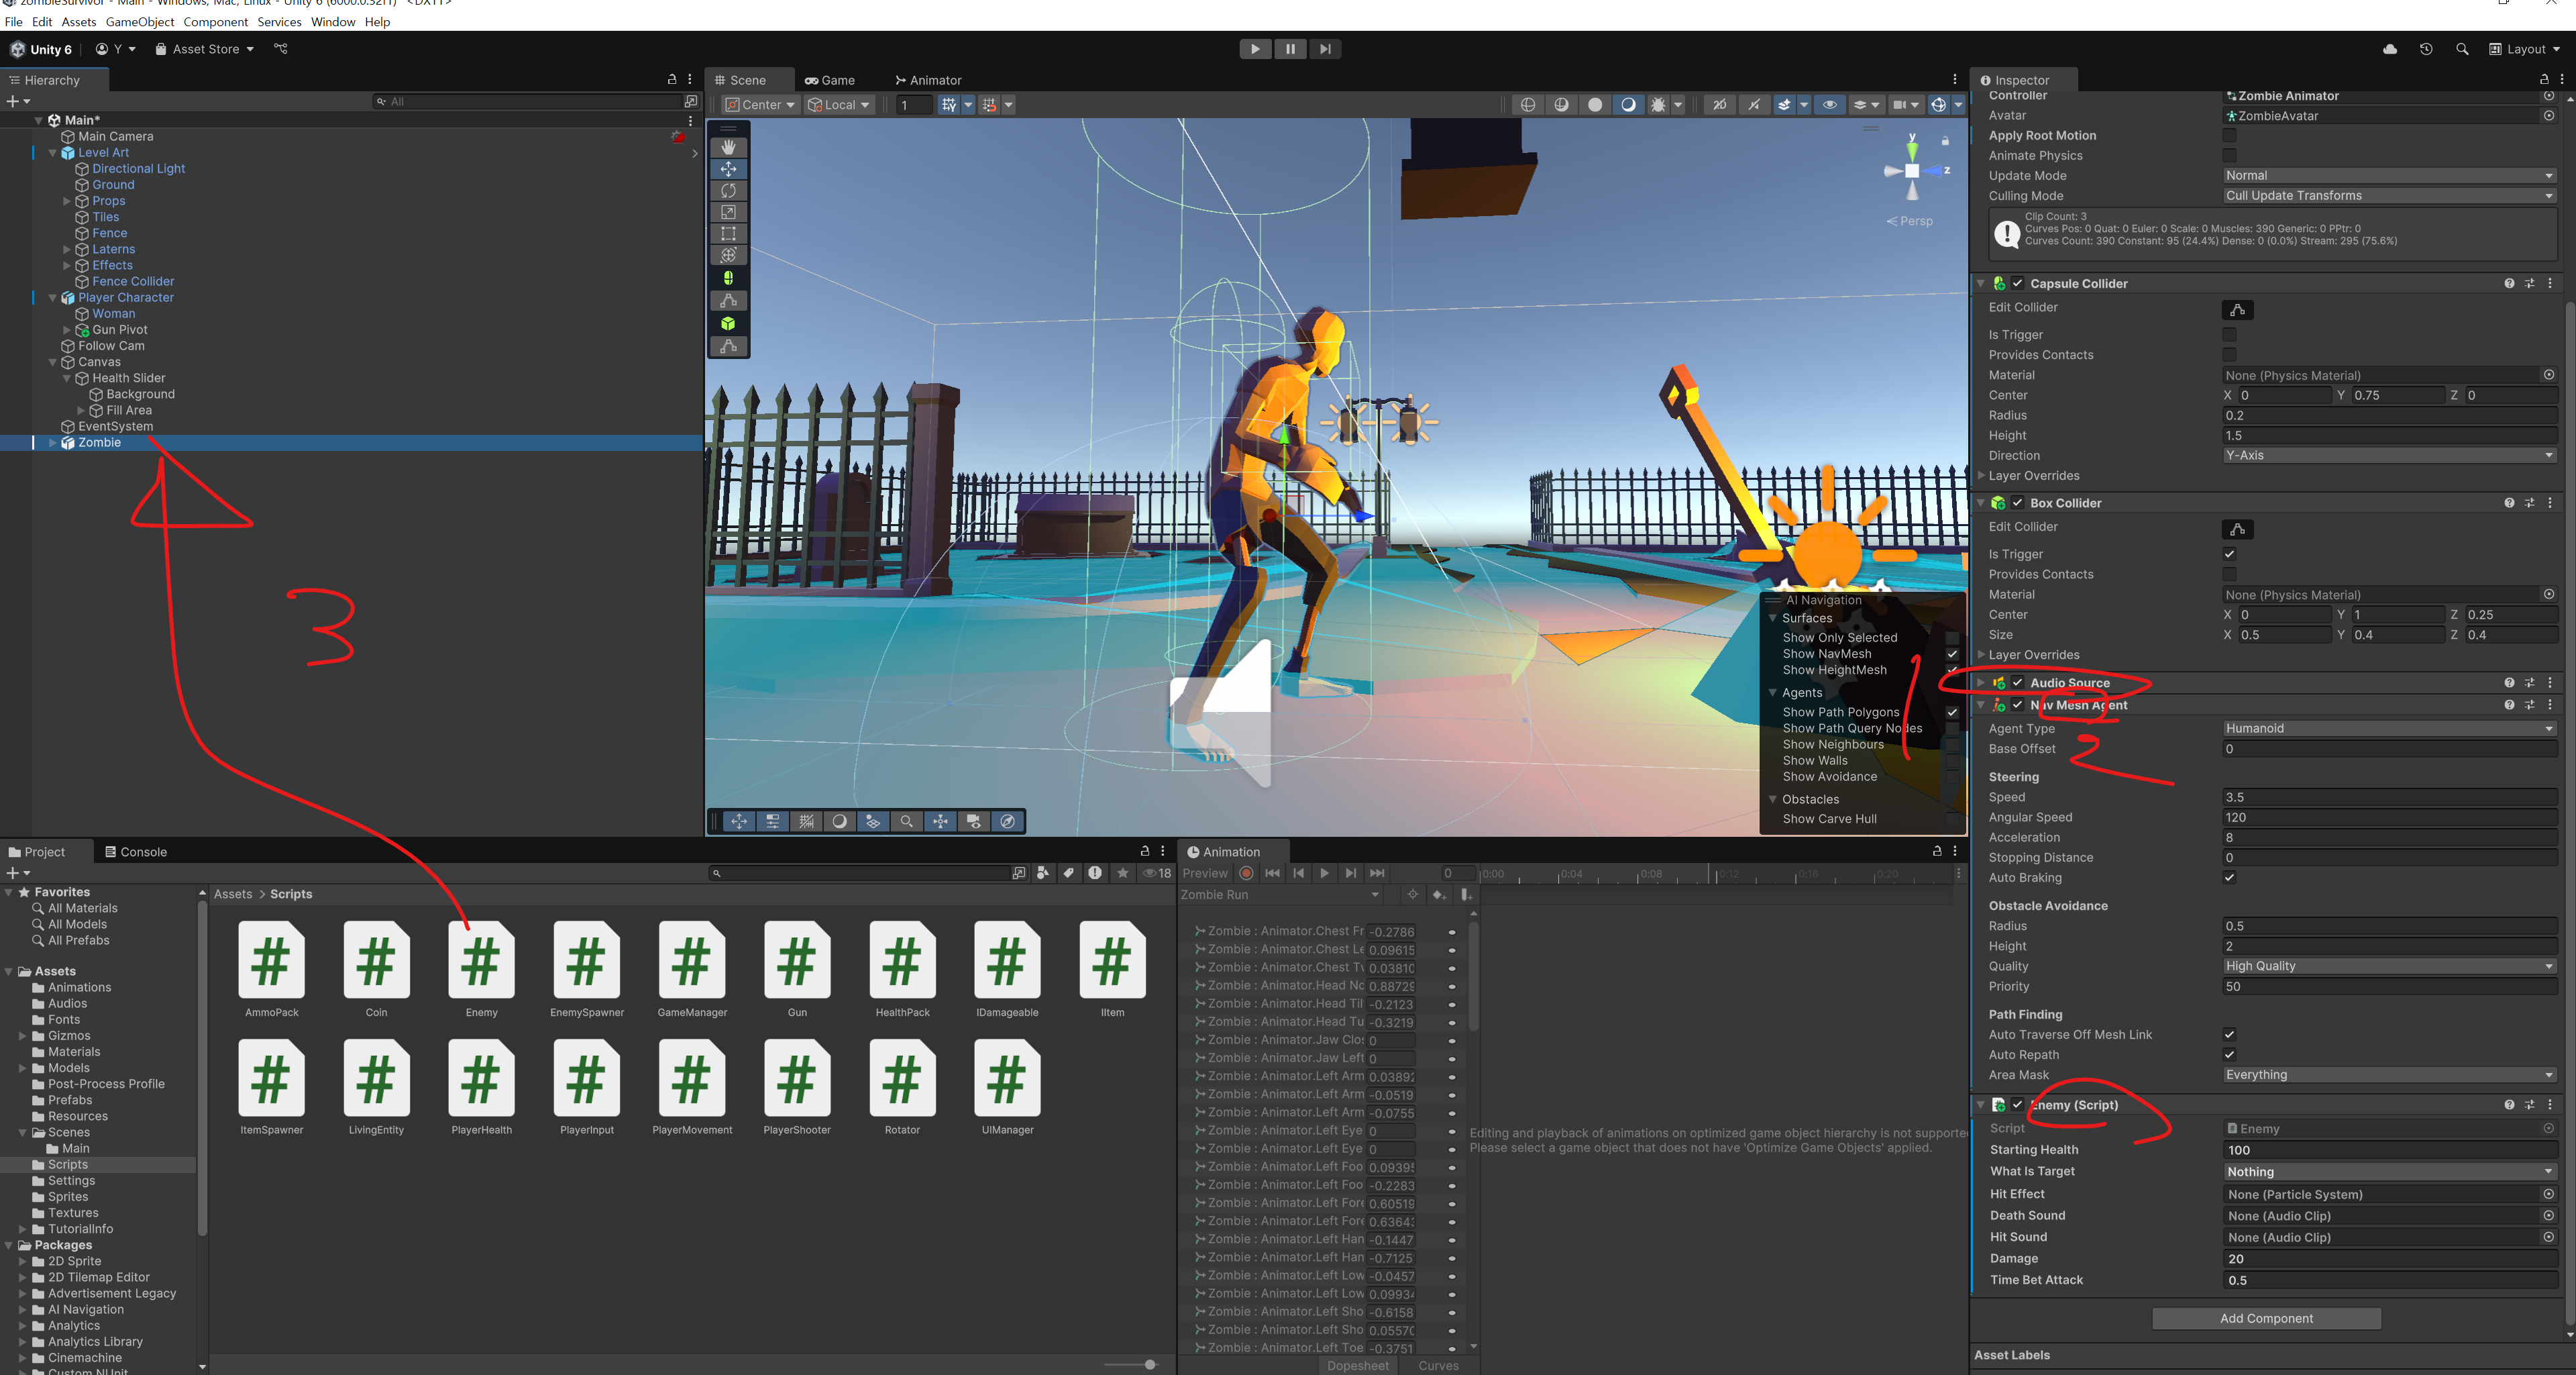Click the Starting Health input field

point(2388,1150)
